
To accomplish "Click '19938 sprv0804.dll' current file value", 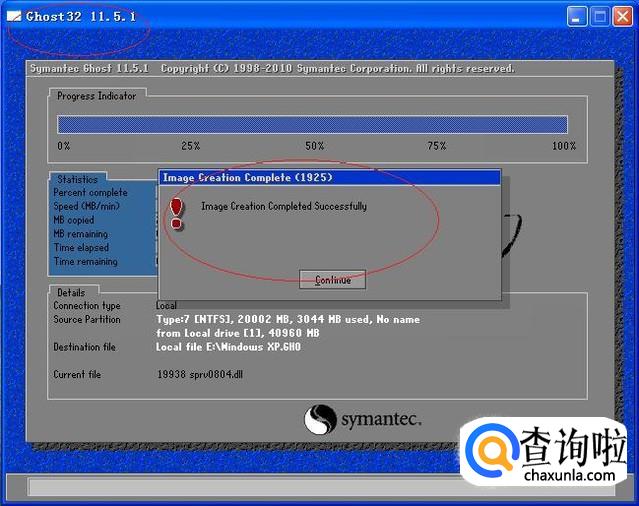I will (200, 374).
